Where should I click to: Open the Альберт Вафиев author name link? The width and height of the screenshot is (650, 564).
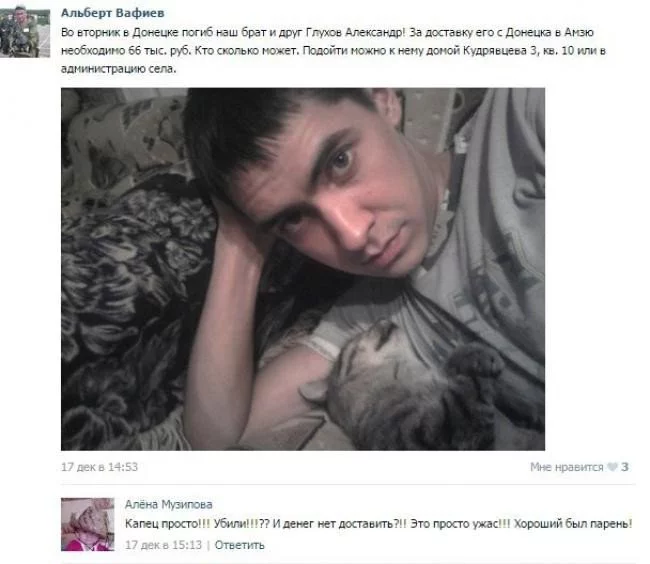pos(112,13)
